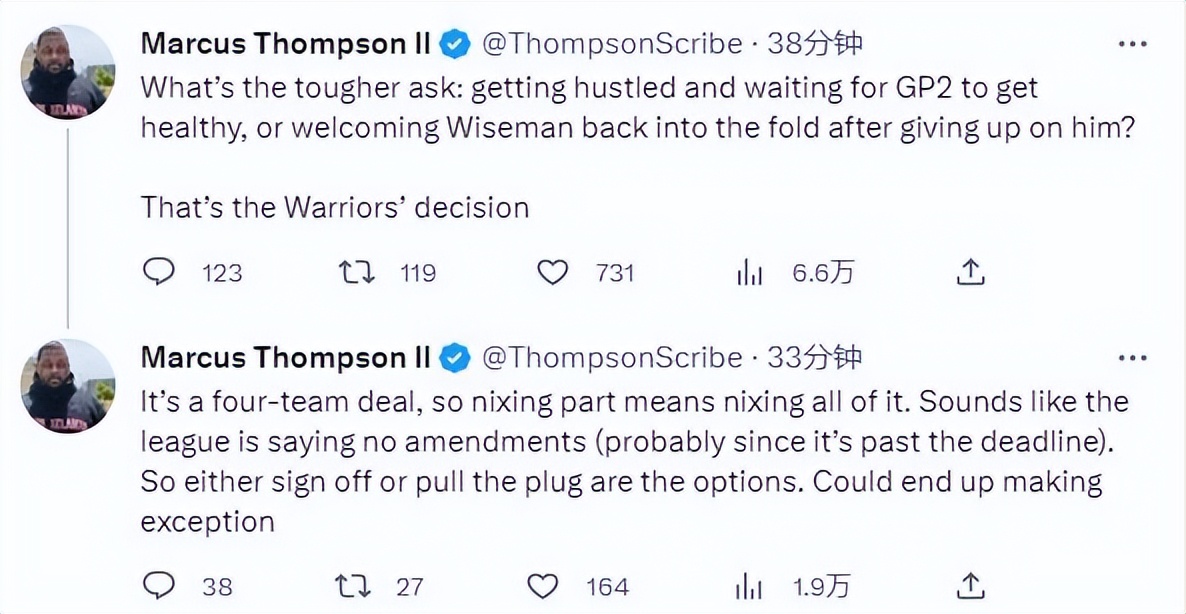Open the more options menu on first tweet
Viewport: 1186px width, 614px height.
[1132, 45]
